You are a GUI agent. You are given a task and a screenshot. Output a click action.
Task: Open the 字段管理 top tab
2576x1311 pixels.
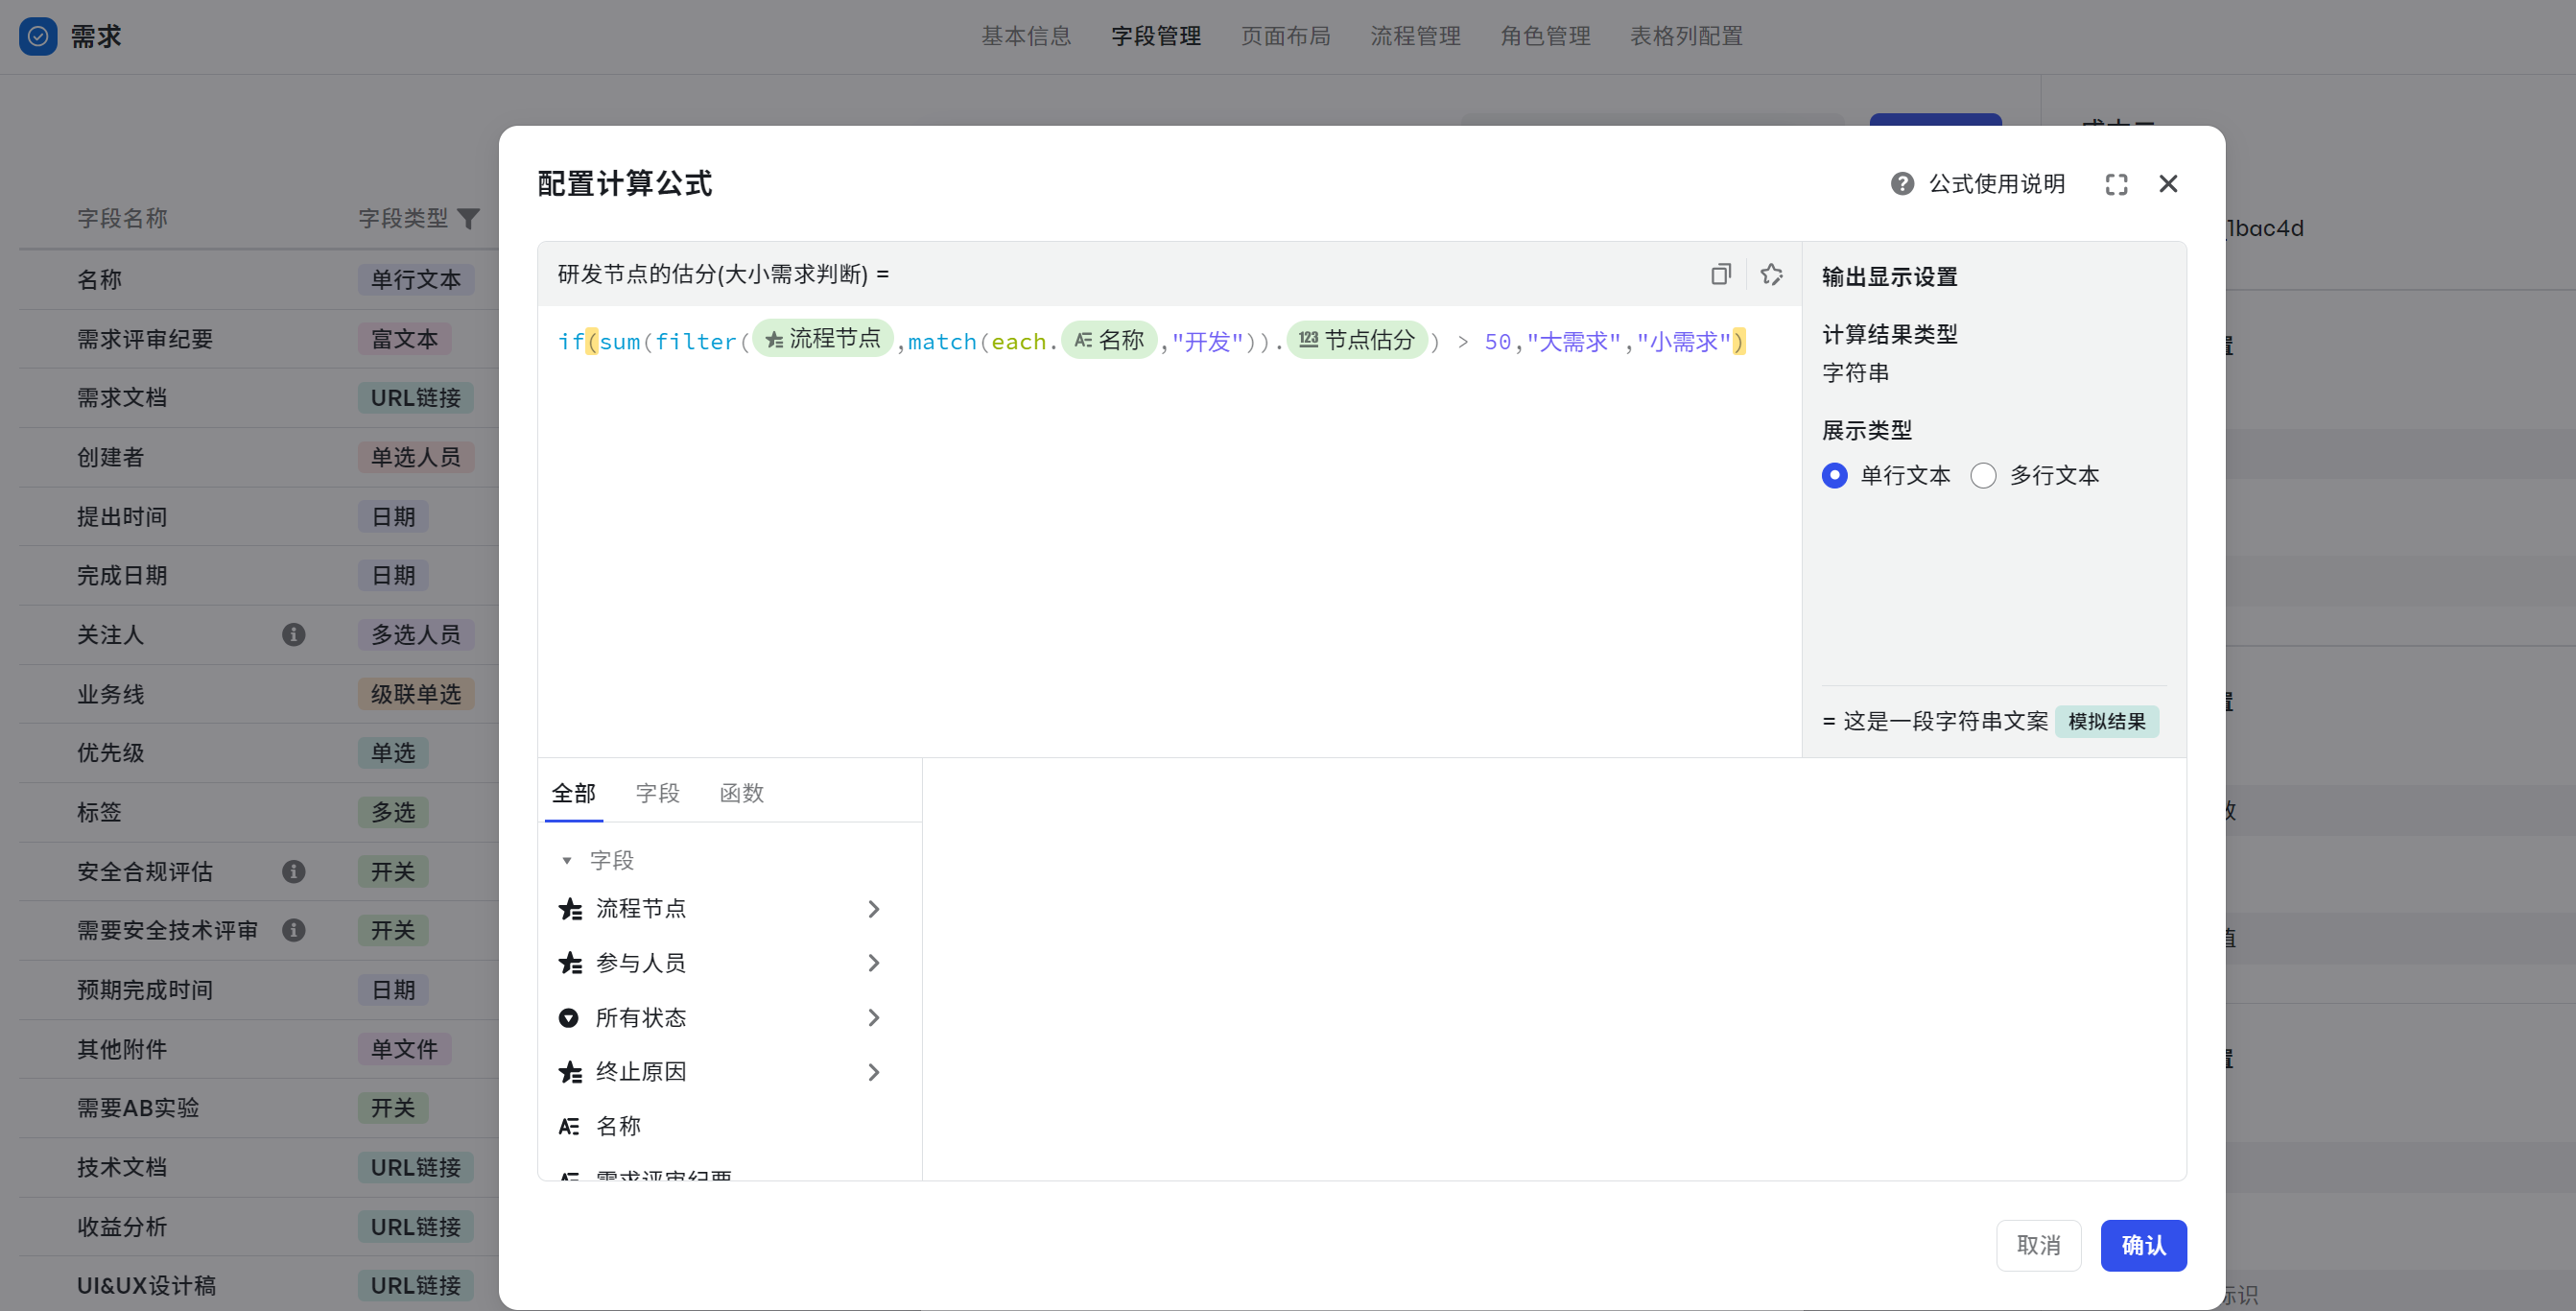[x=1156, y=36]
